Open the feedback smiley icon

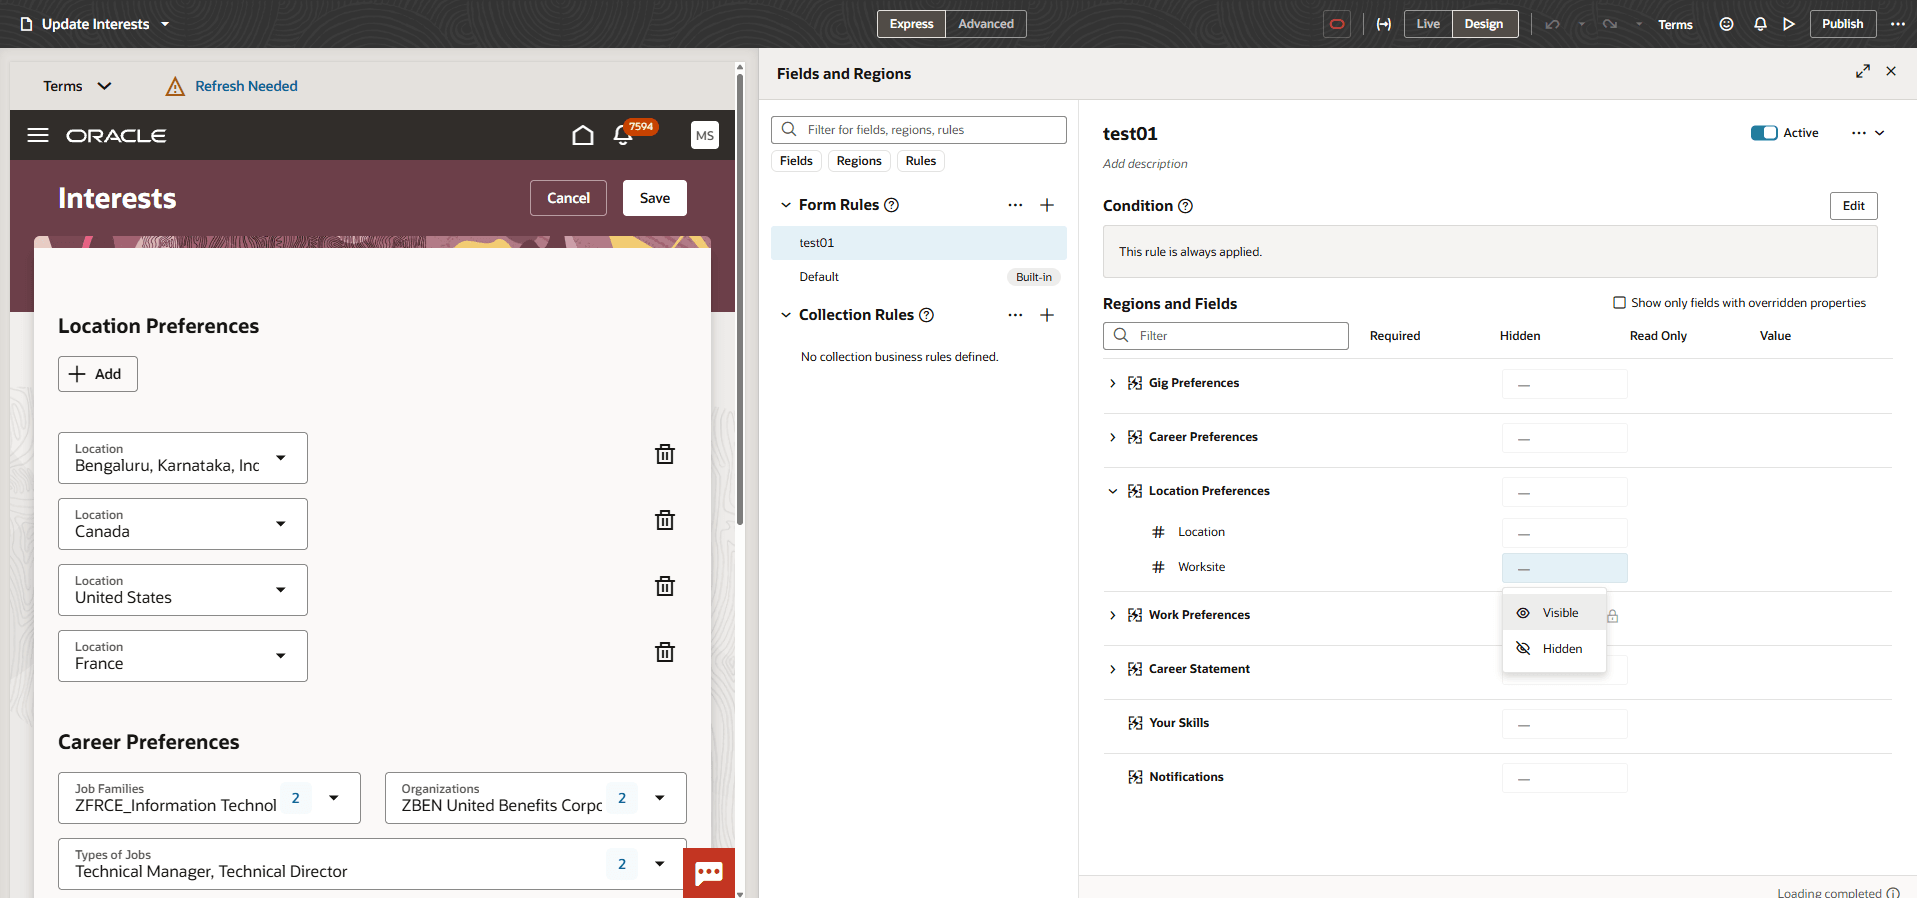(1726, 24)
